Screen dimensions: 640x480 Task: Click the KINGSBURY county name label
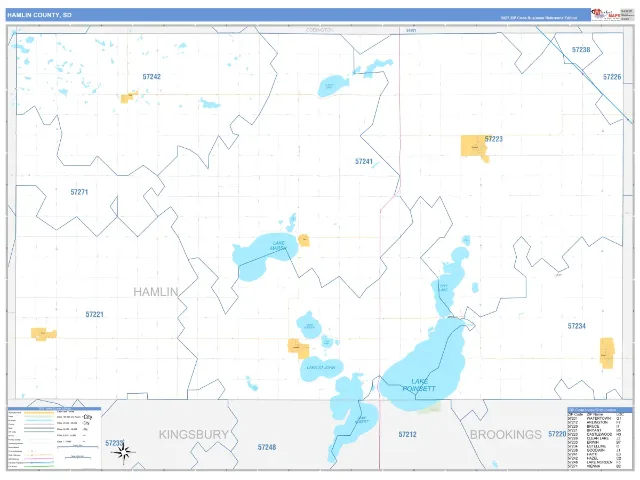193,434
